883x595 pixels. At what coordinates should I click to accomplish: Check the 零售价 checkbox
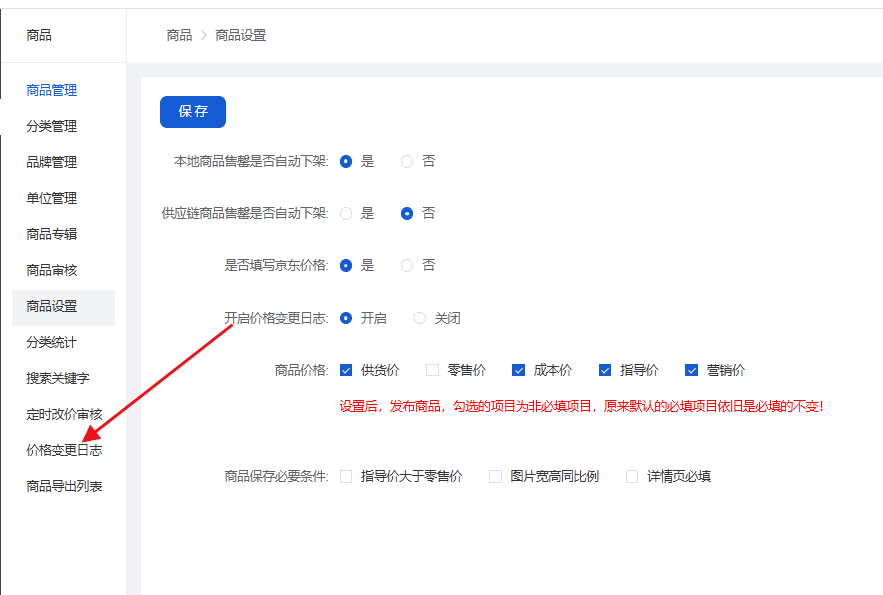[433, 370]
